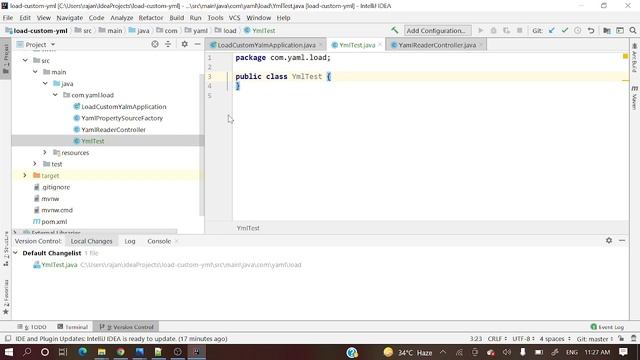The width and height of the screenshot is (640, 360).
Task: Click the tool window quick access icon in status bar
Action: click(8, 338)
